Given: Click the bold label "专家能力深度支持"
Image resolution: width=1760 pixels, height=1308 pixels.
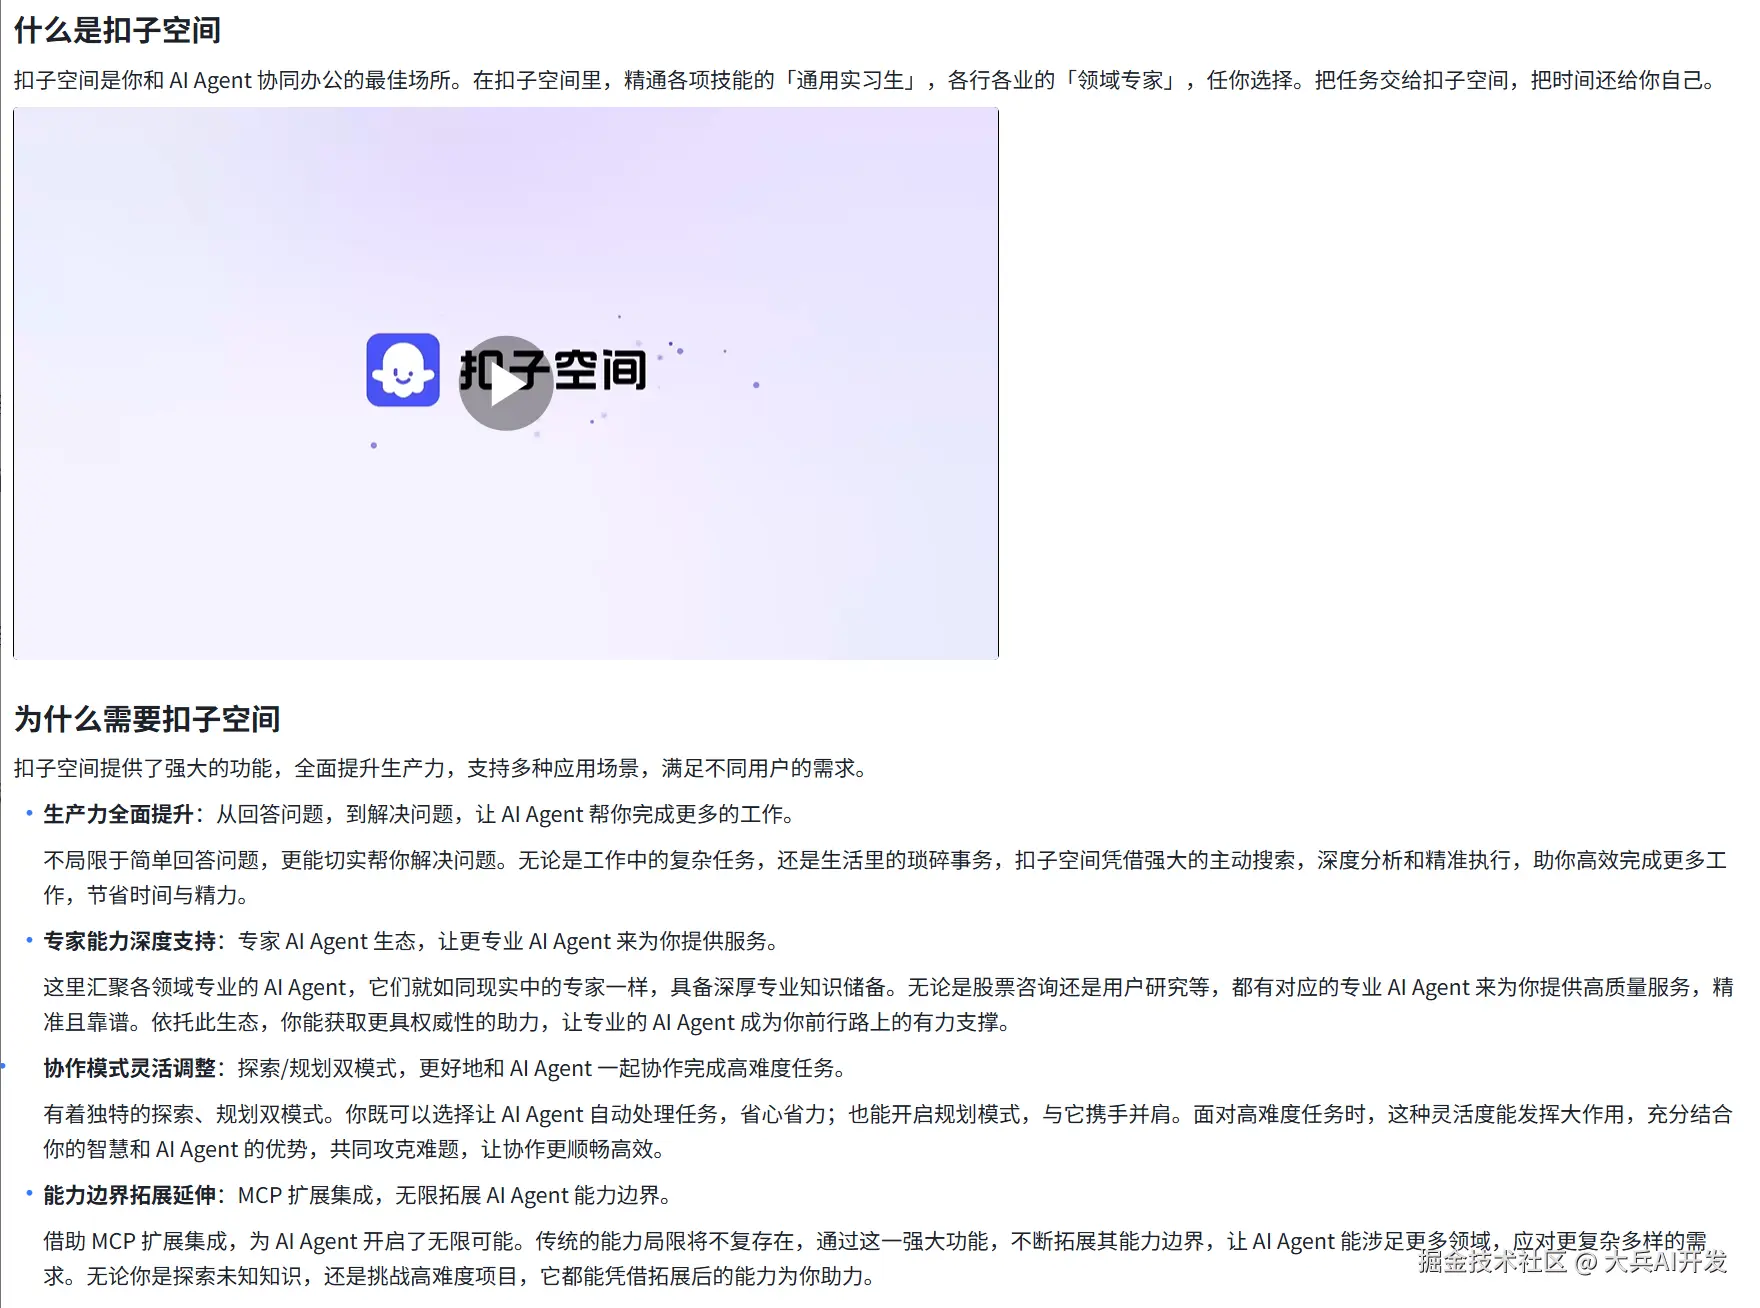Looking at the screenshot, I should [129, 941].
